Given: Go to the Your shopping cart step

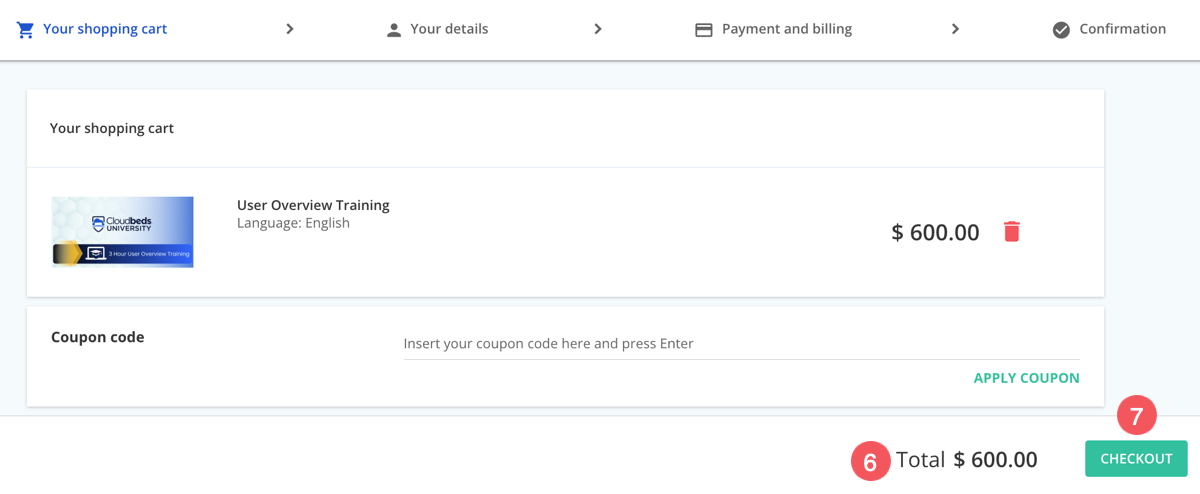Looking at the screenshot, I should coord(105,29).
